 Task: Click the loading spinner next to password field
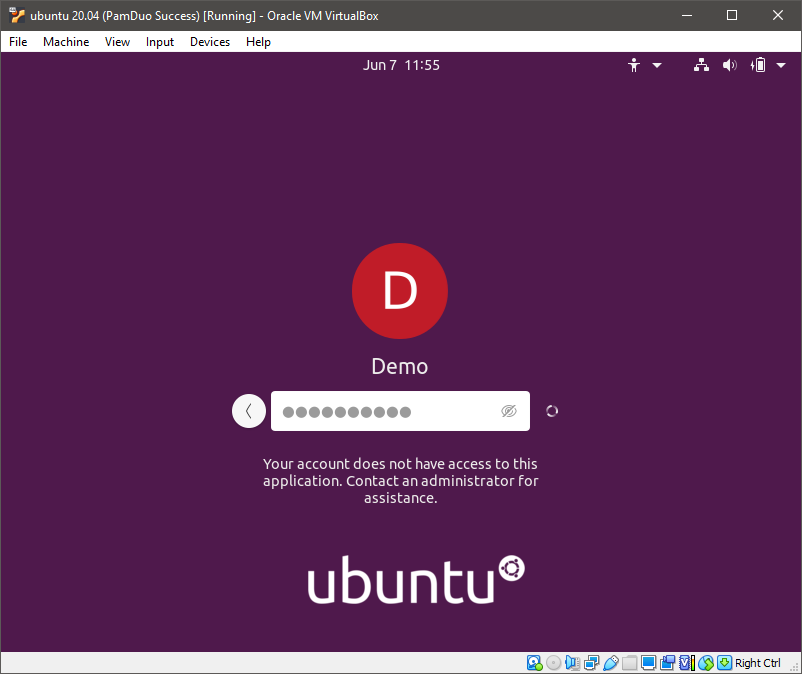click(x=552, y=411)
